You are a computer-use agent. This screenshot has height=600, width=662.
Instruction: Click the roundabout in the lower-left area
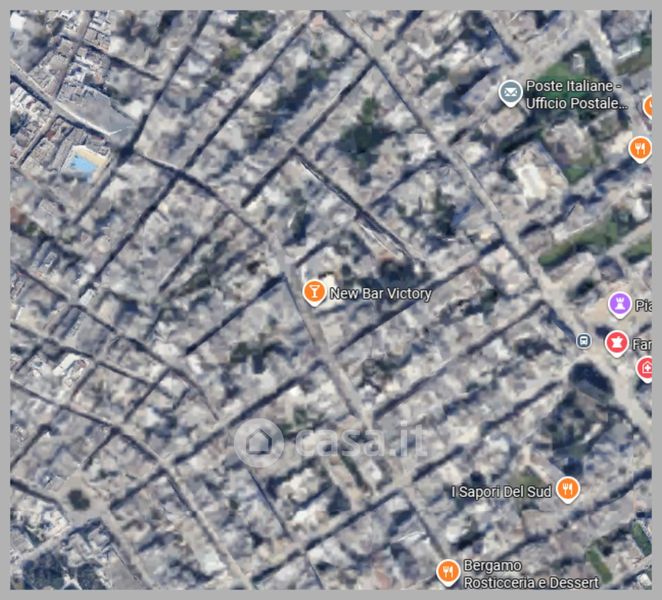click(x=77, y=498)
